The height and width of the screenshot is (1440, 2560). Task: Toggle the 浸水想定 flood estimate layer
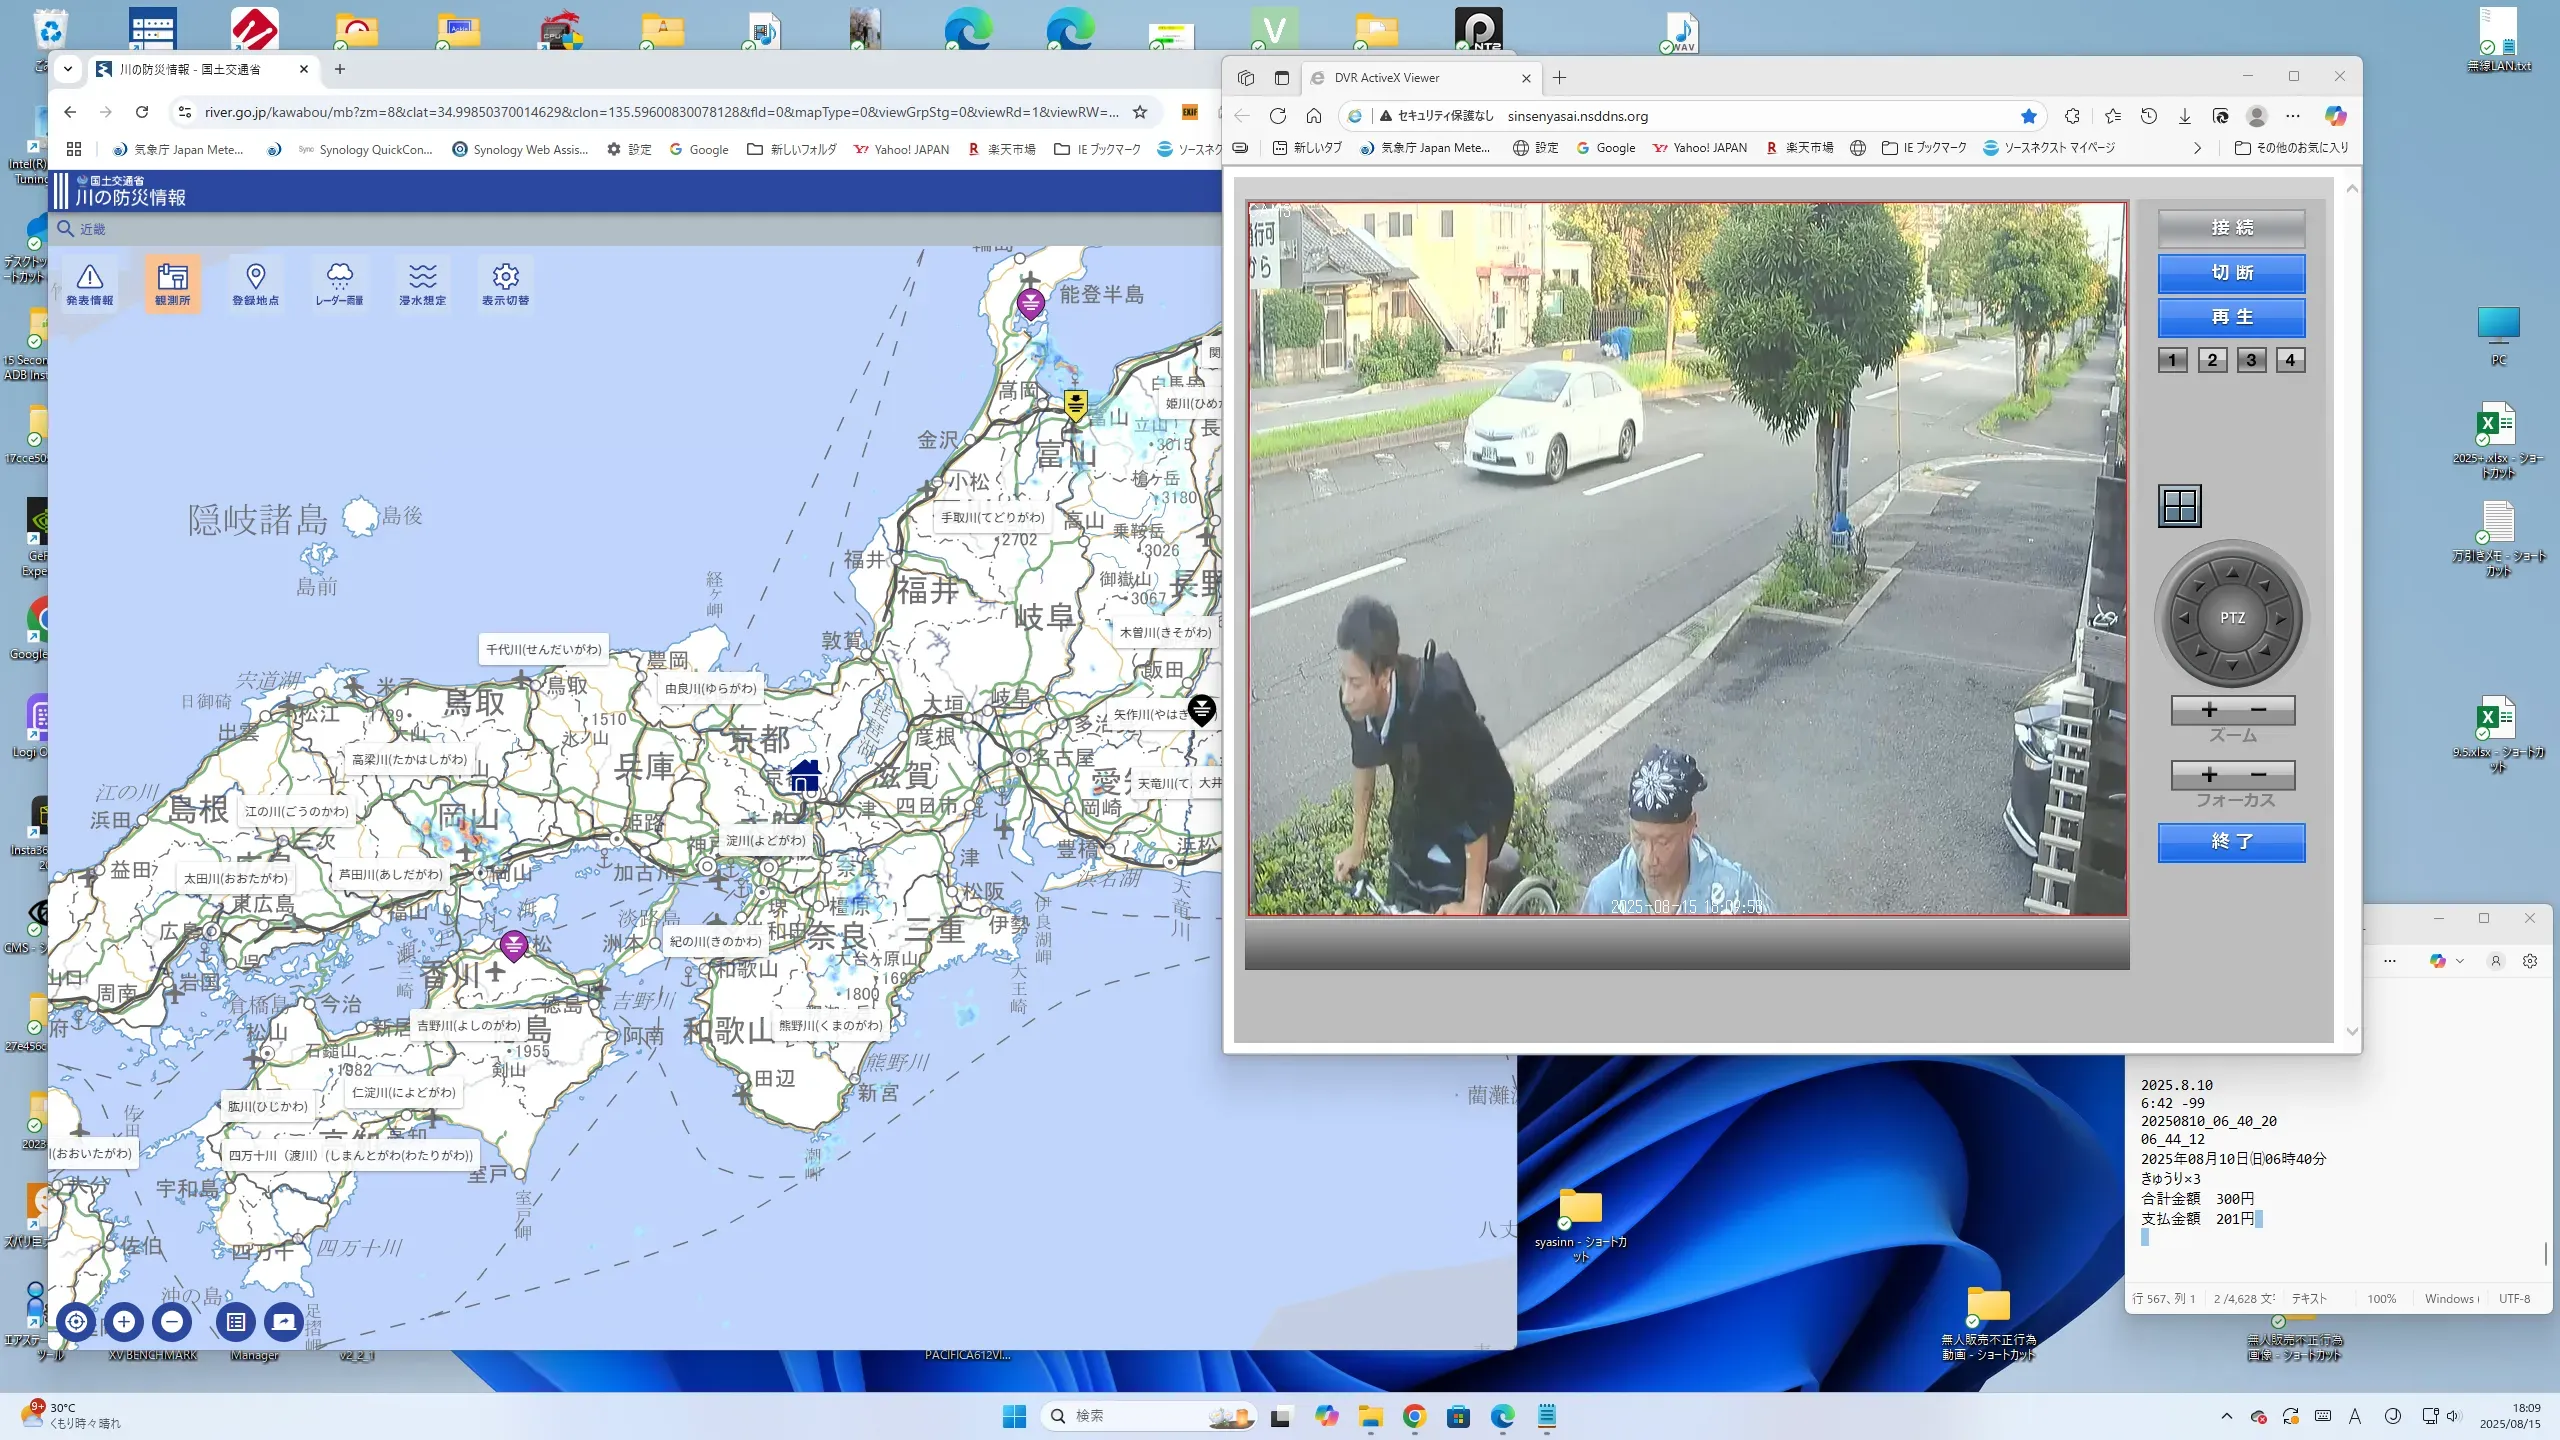(x=422, y=284)
